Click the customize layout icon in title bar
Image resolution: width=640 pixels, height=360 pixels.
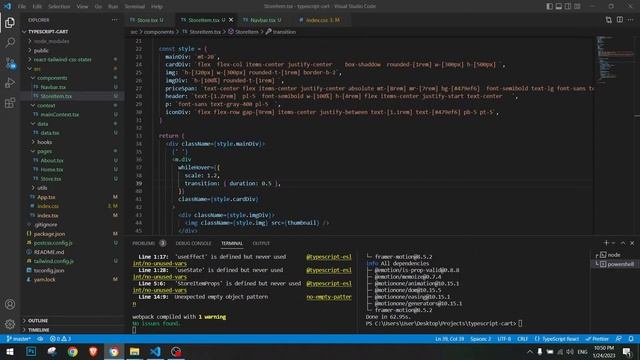577,6
